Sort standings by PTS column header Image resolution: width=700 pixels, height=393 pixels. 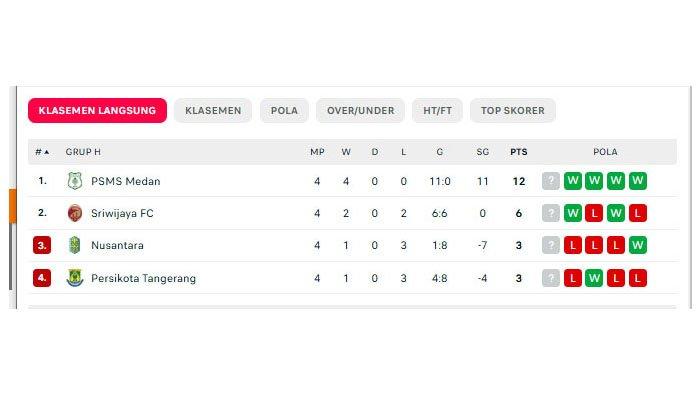(518, 152)
